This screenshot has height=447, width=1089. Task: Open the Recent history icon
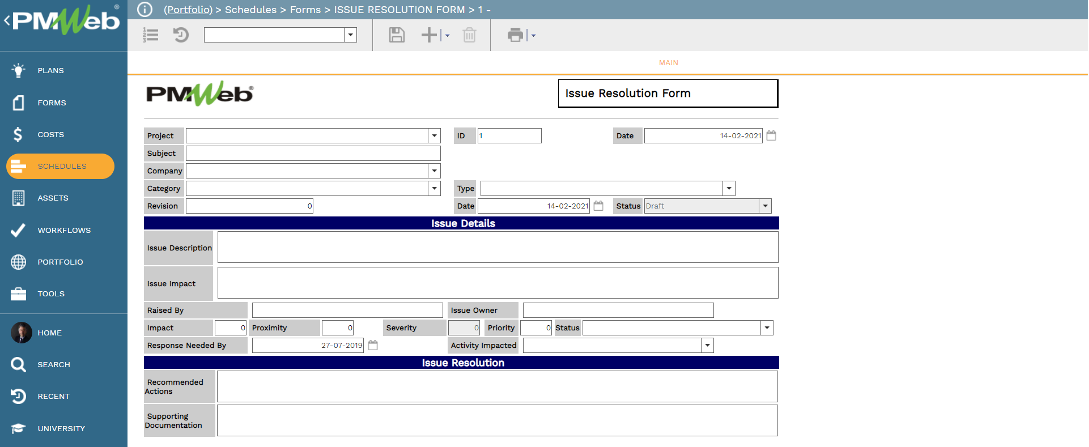coord(19,396)
